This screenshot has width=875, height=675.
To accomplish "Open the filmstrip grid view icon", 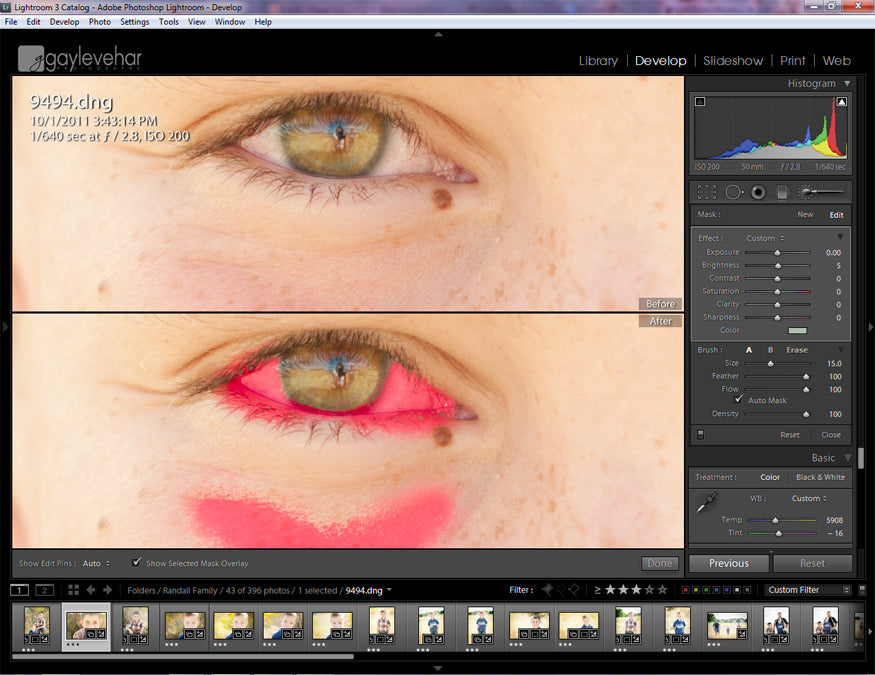I will coord(73,590).
